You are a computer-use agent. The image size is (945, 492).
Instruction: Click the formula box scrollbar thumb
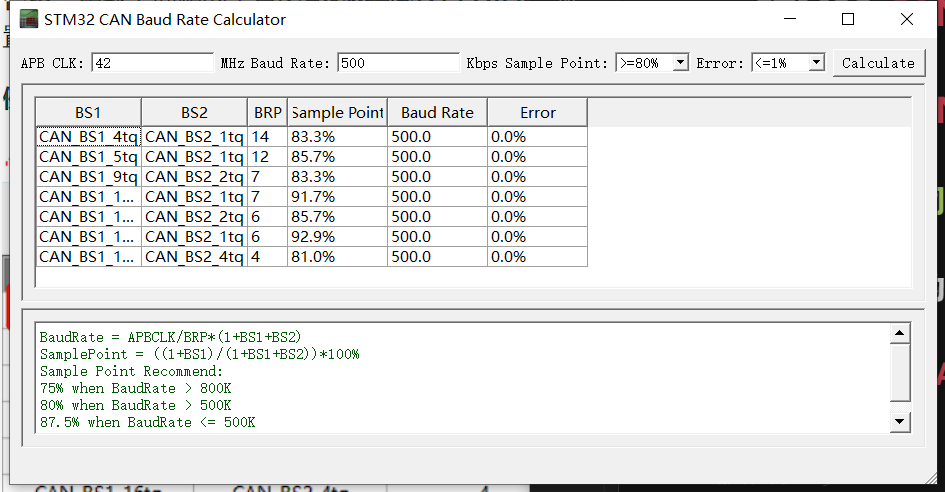pos(900,372)
